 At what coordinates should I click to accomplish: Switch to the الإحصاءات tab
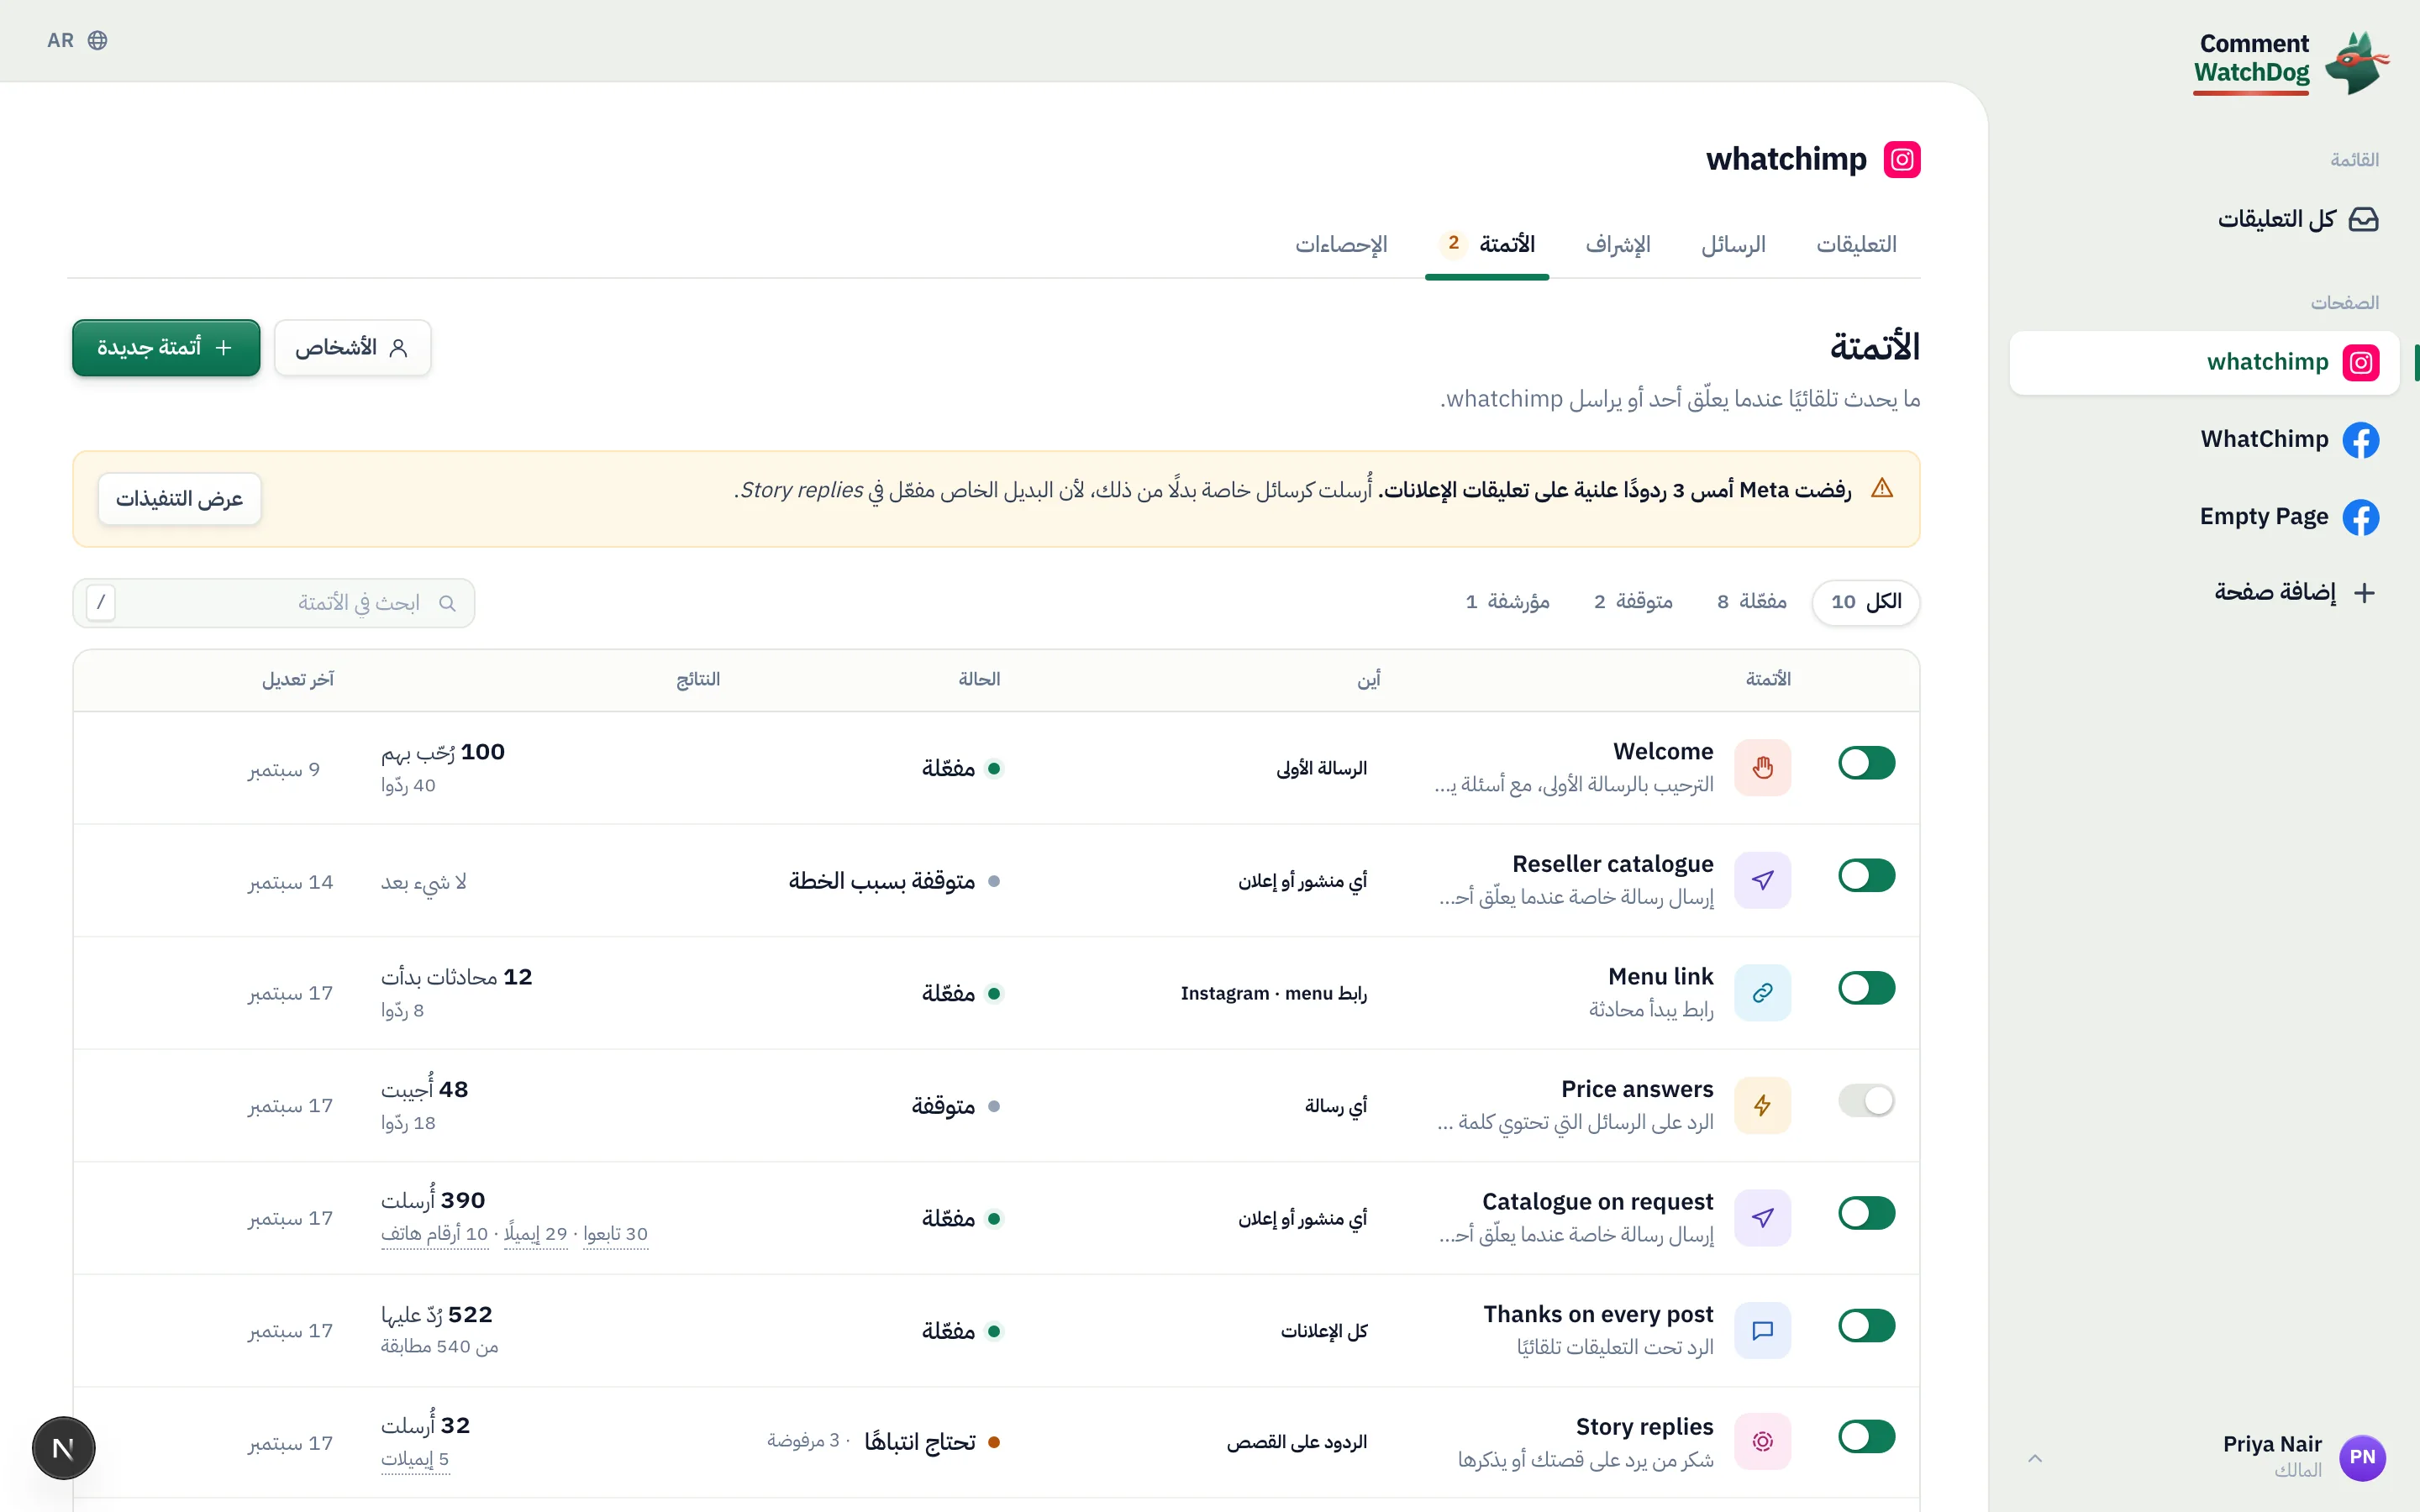tap(1341, 245)
